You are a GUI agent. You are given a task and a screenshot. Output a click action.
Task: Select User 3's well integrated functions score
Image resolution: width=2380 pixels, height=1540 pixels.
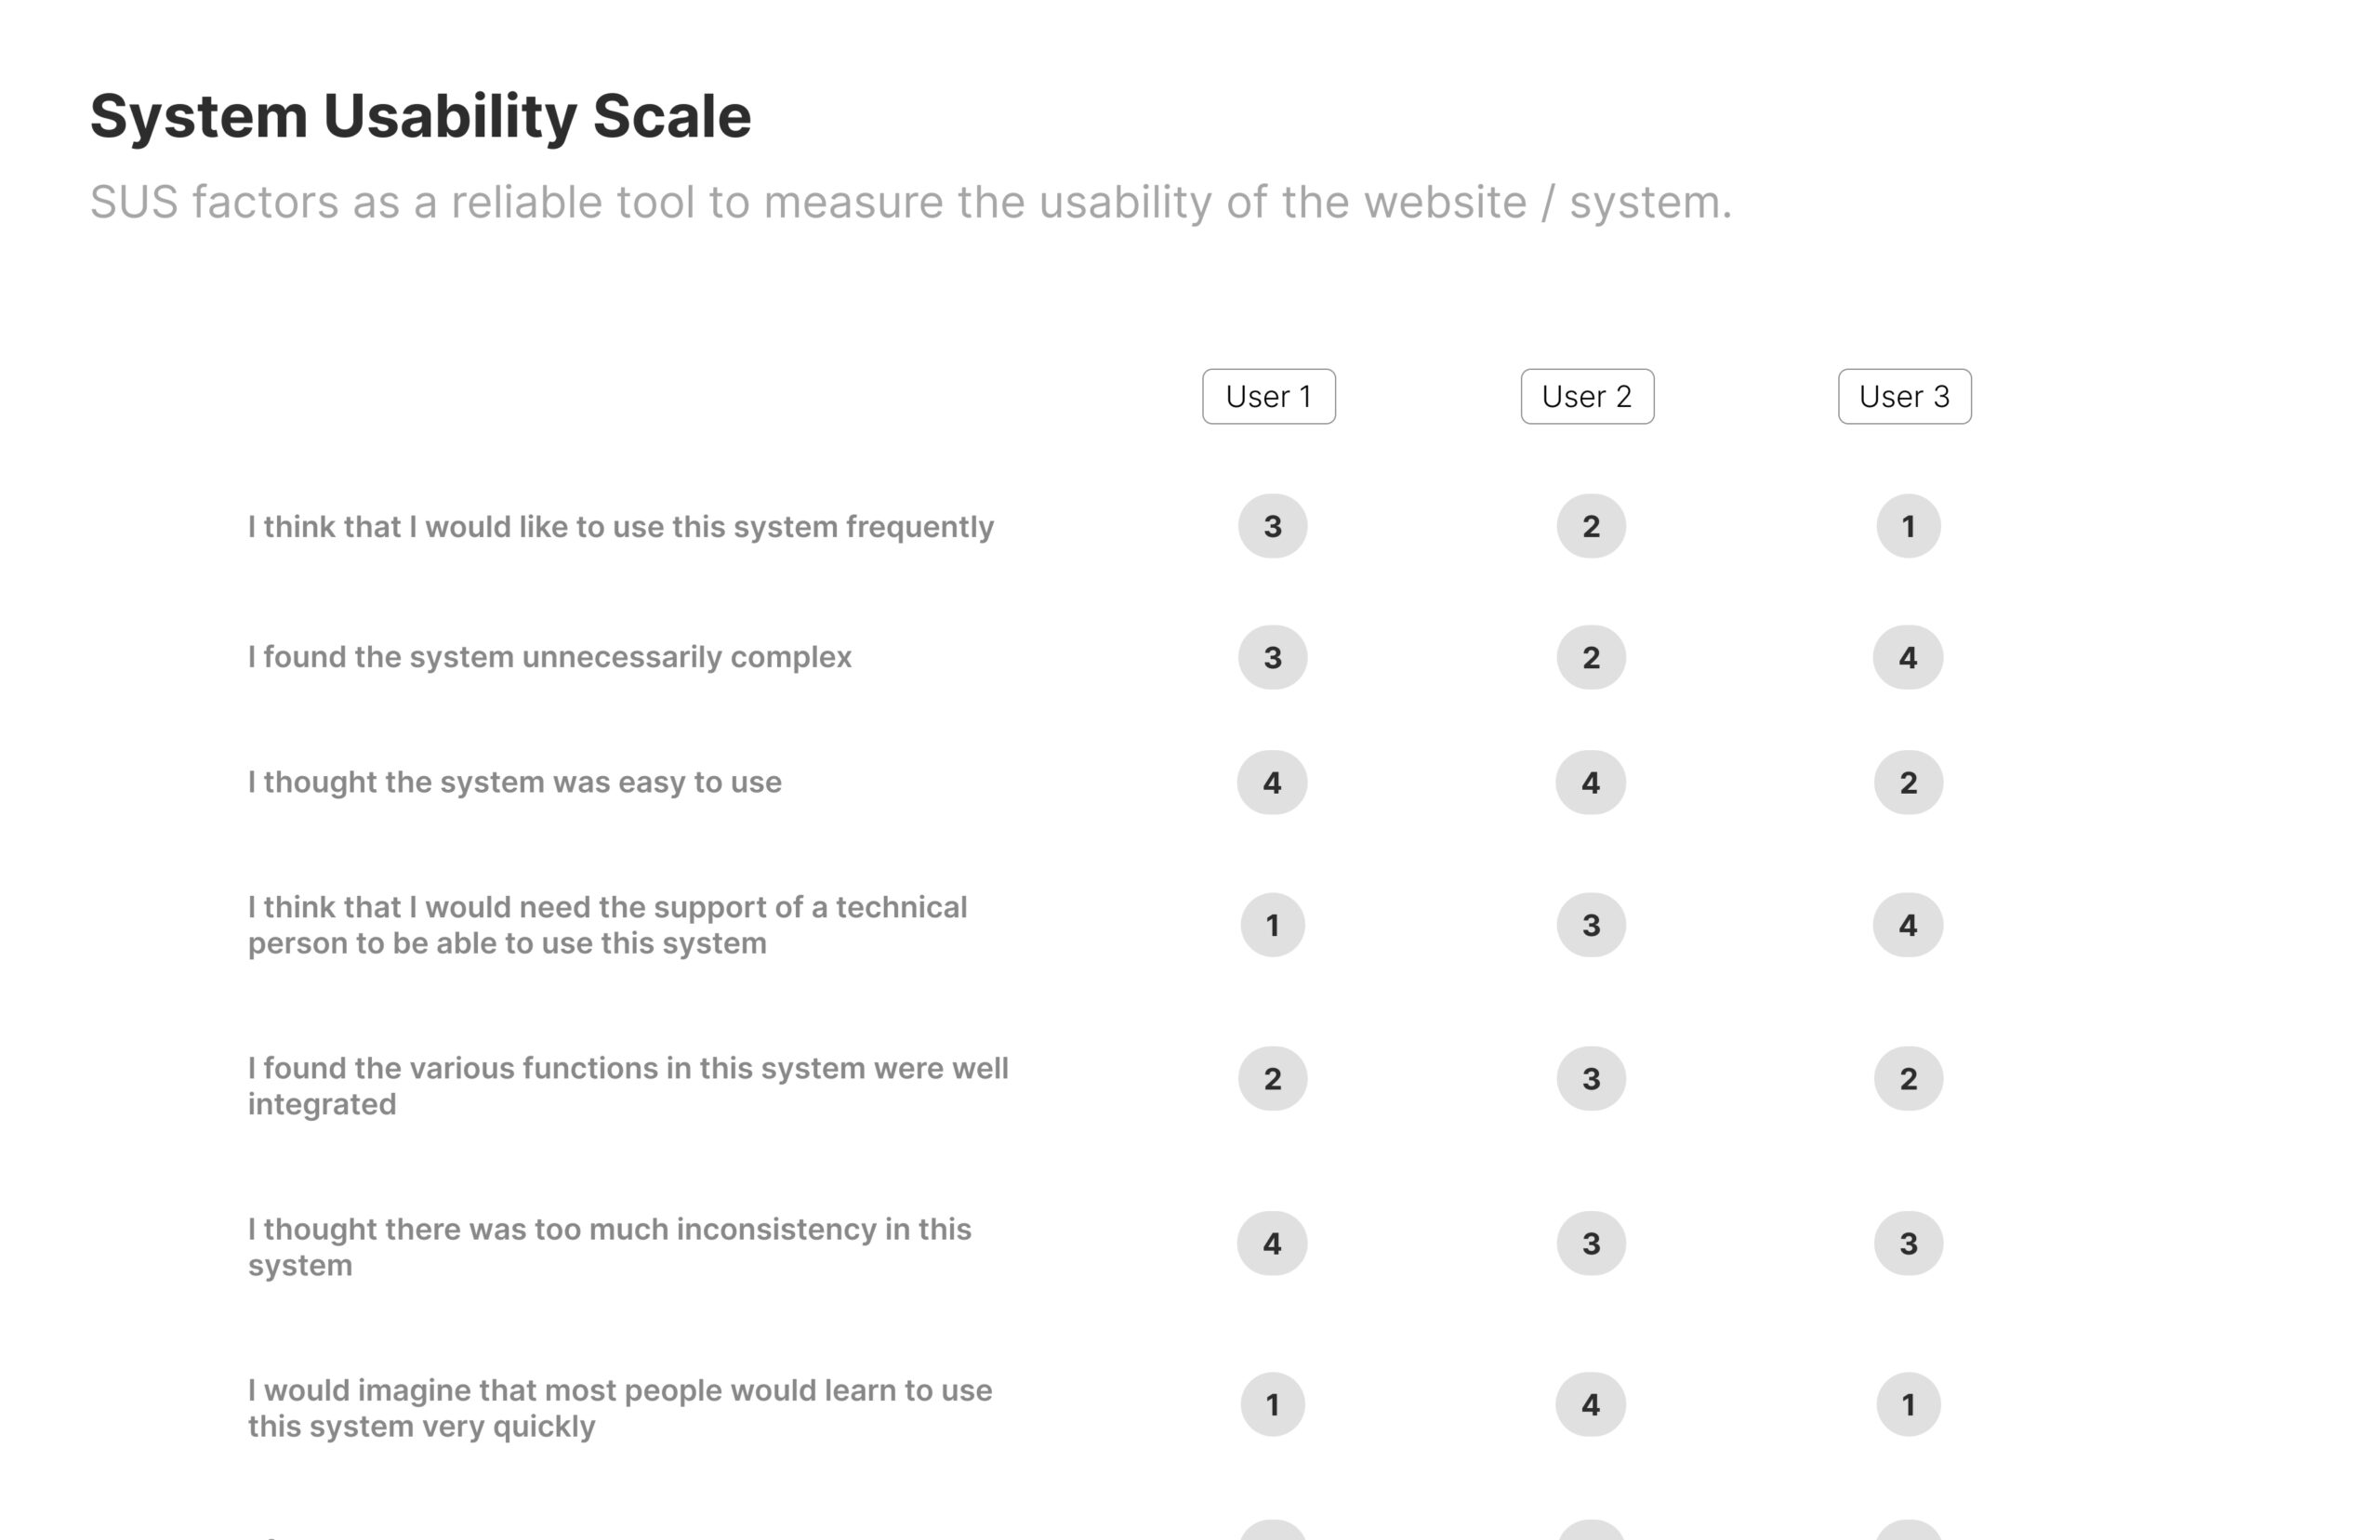pos(1908,1079)
